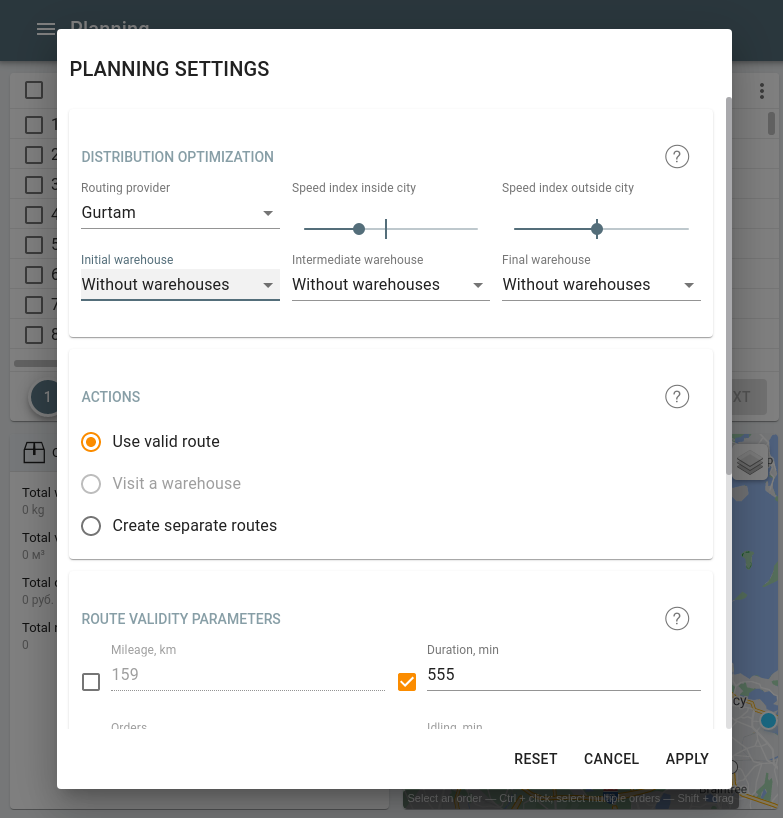Open help for Distribution Optimization section

677,157
